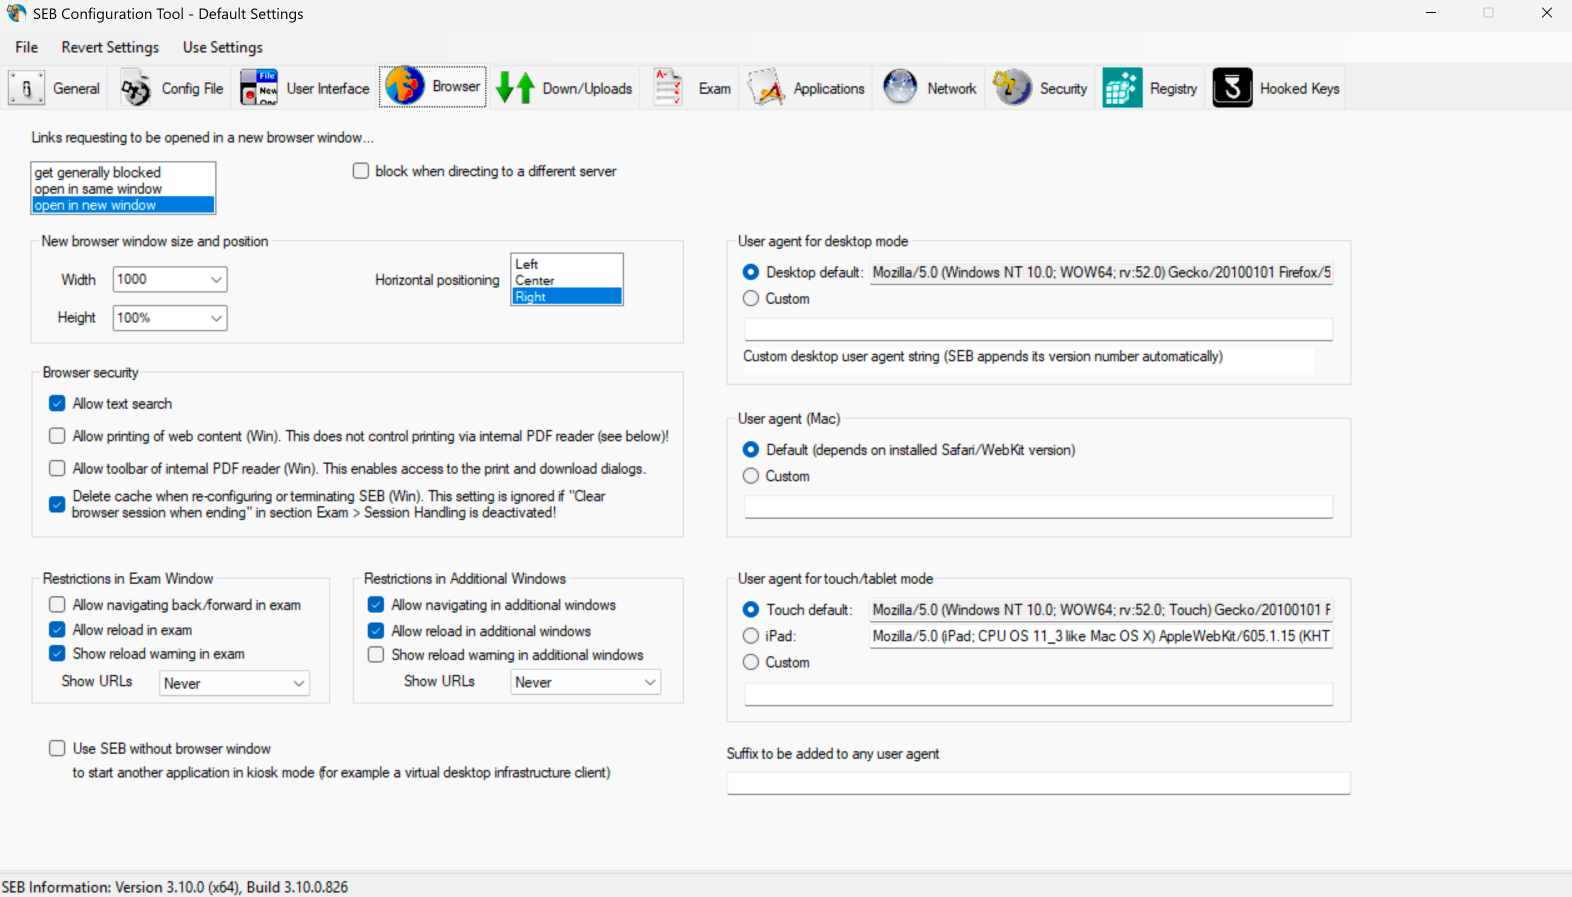
Task: Open the Height combo box
Action: [216, 318]
